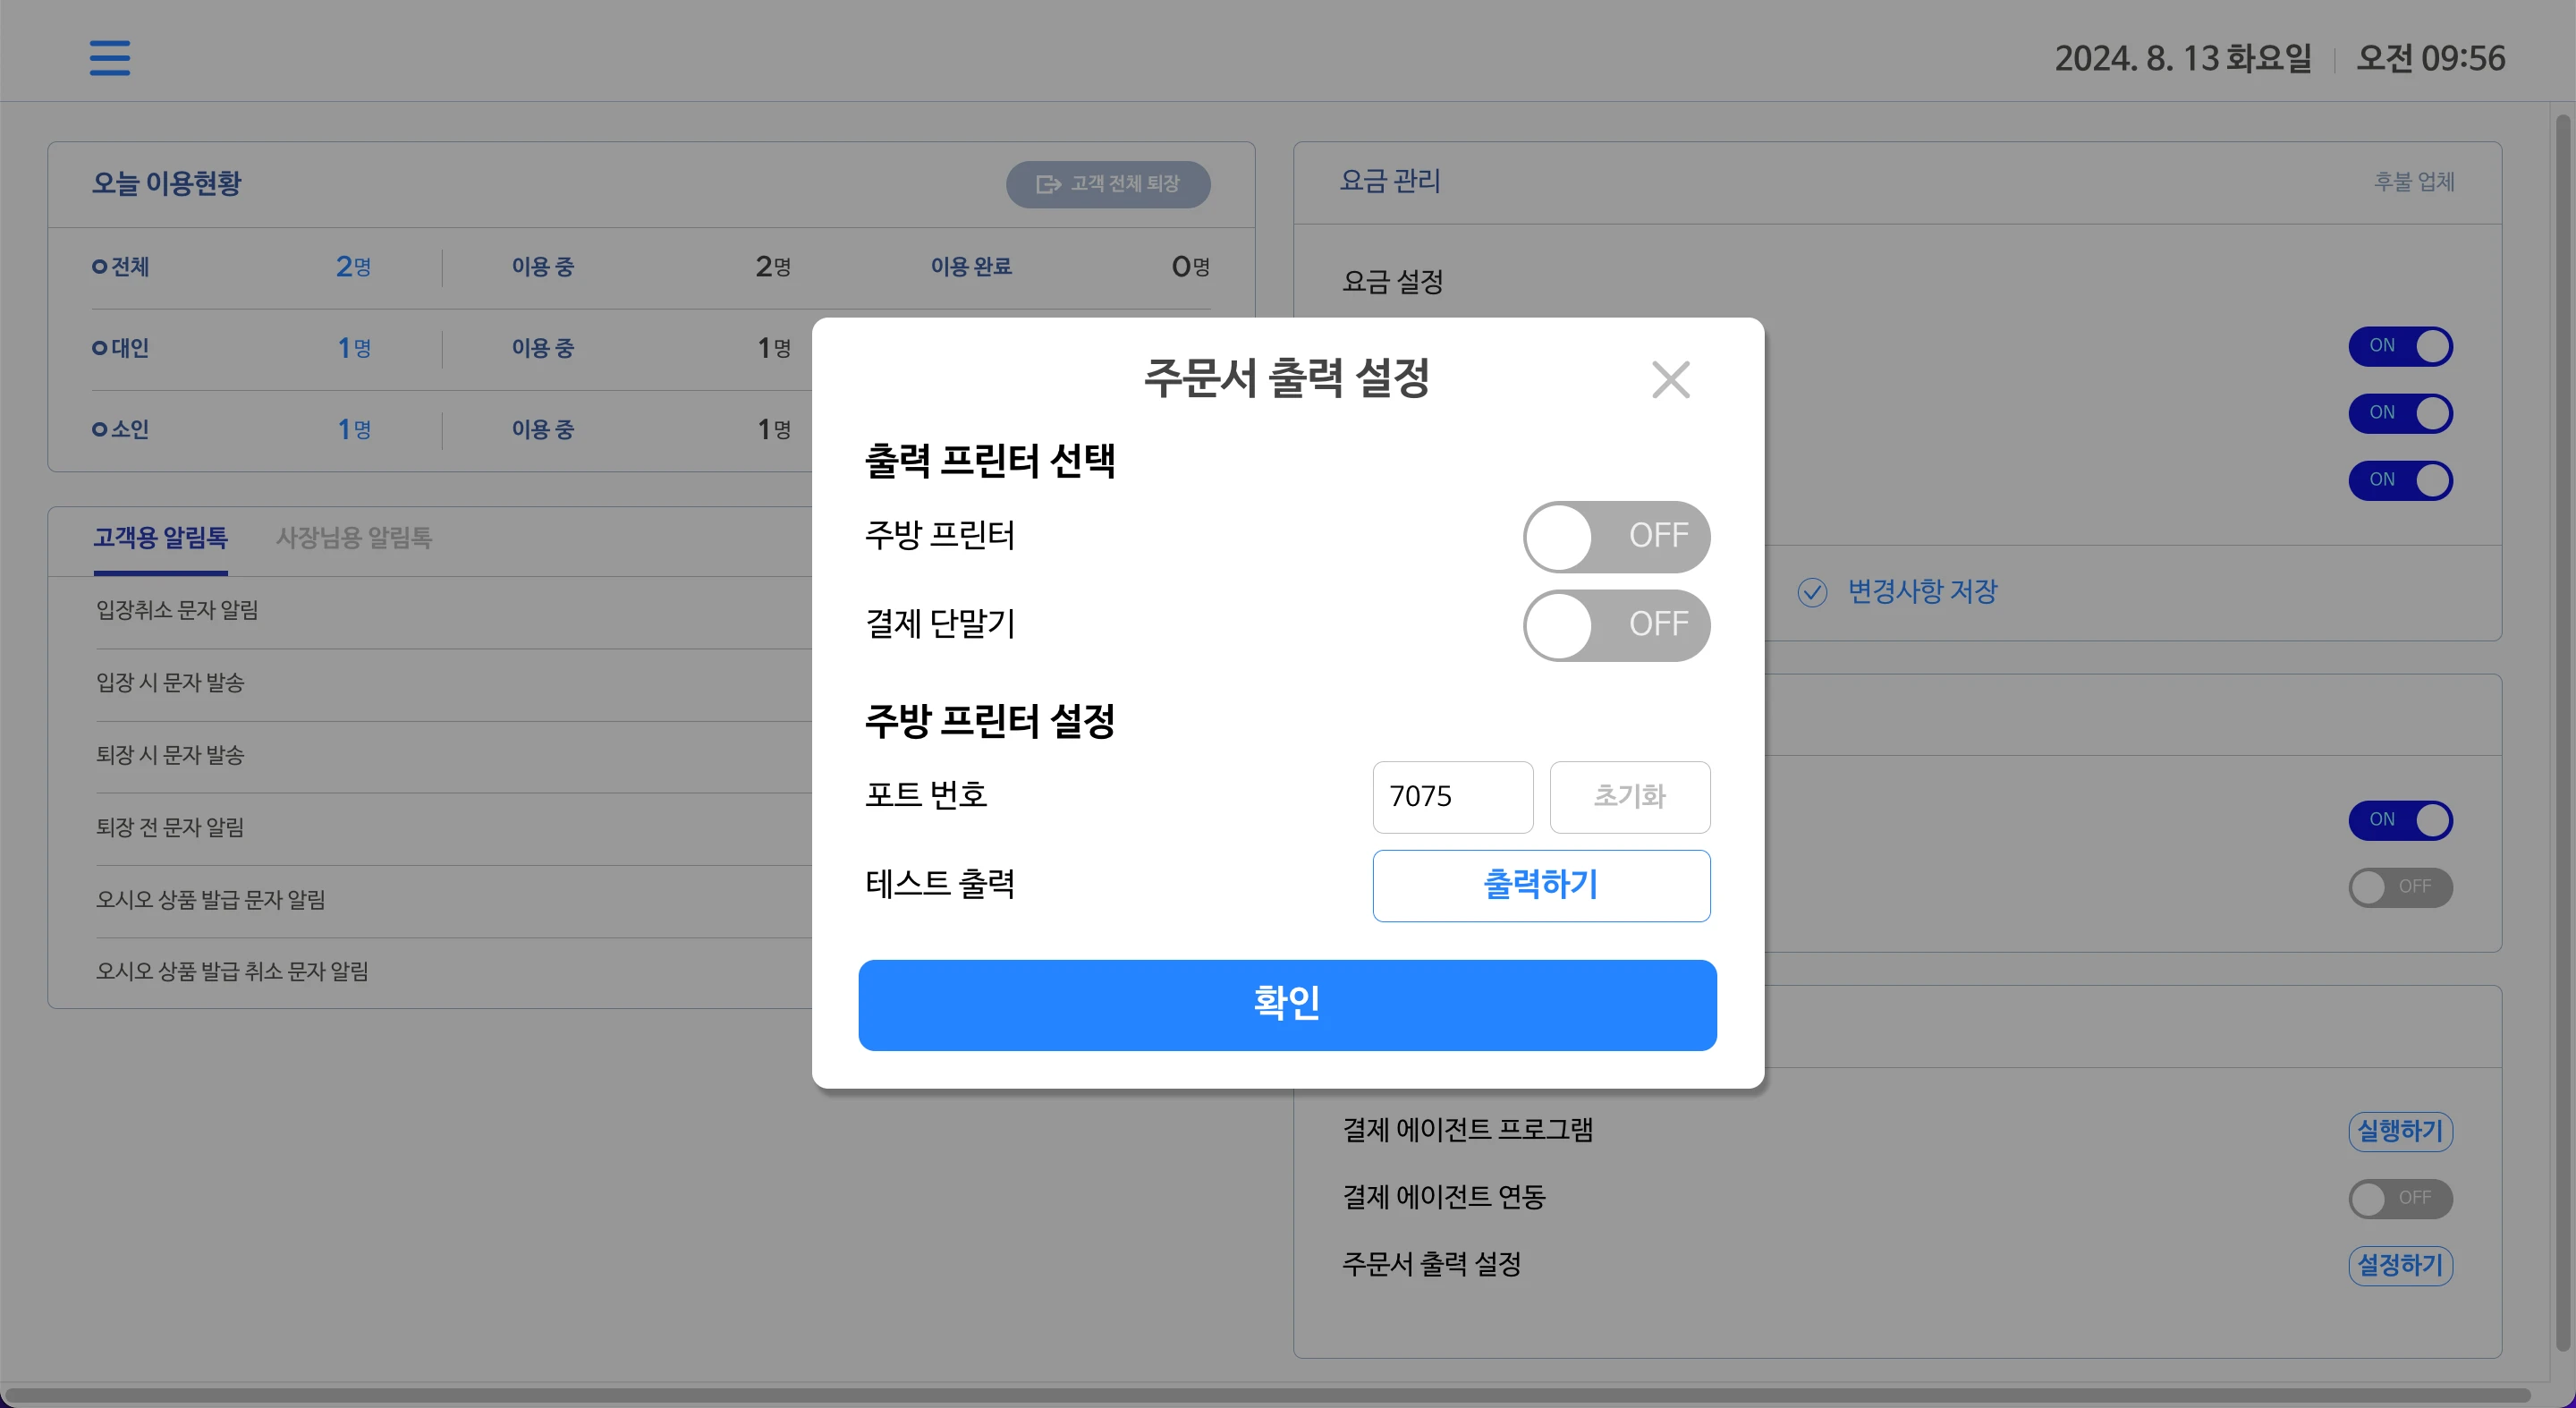Viewport: 2576px width, 1408px height.
Task: Click the 초기화 reset button
Action: coord(1629,797)
